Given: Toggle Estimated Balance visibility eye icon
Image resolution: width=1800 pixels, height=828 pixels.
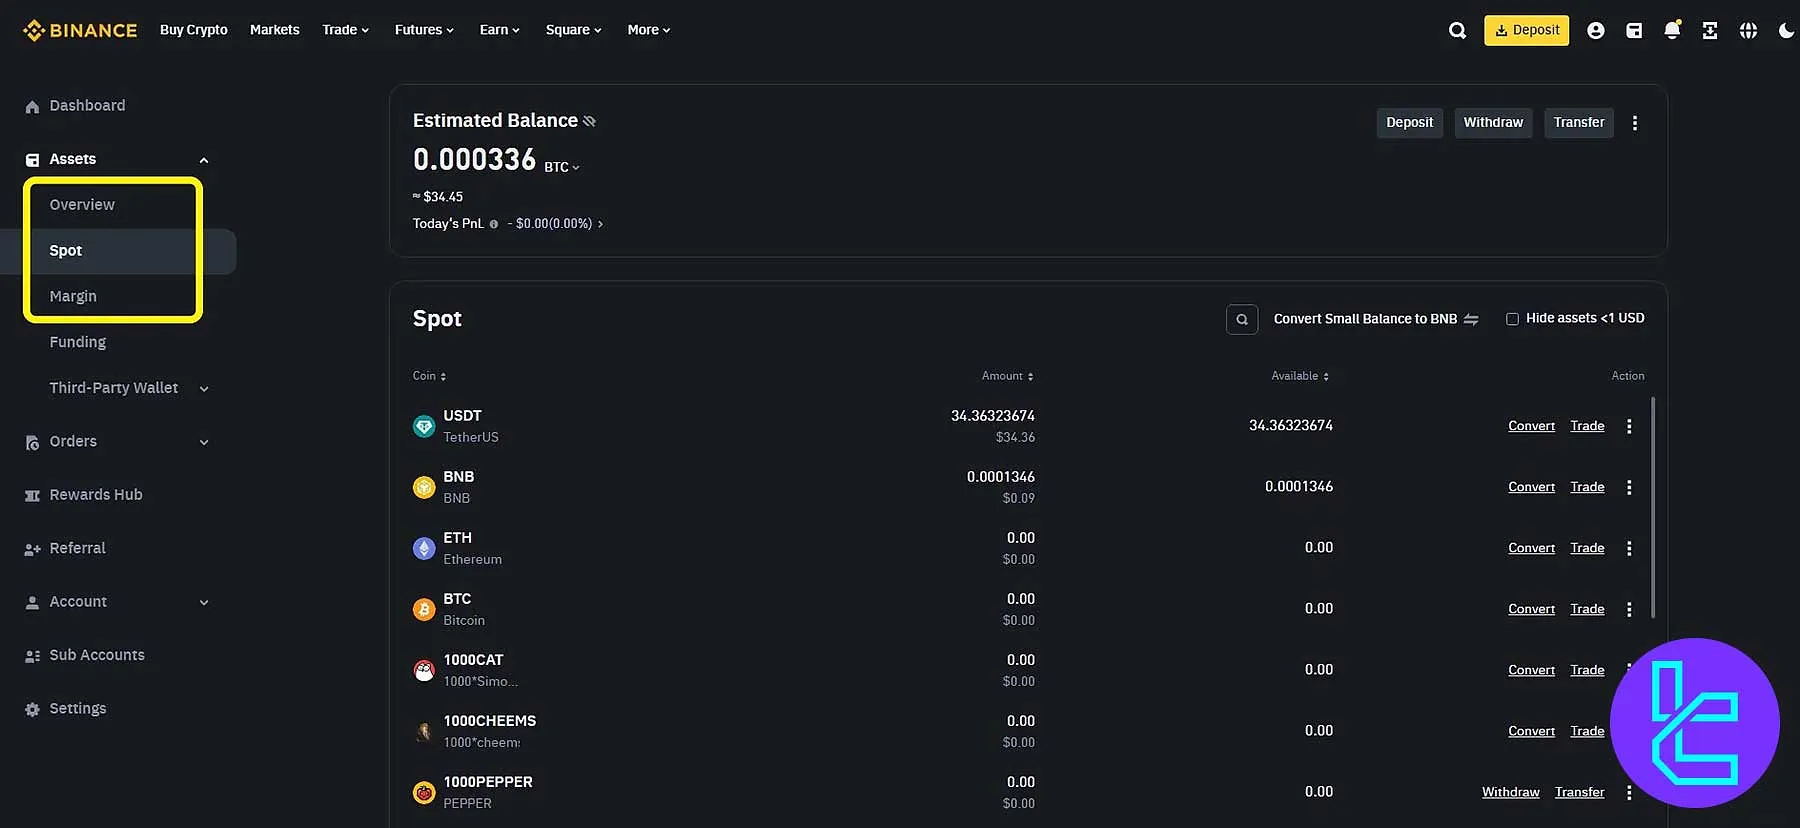Looking at the screenshot, I should 589,121.
